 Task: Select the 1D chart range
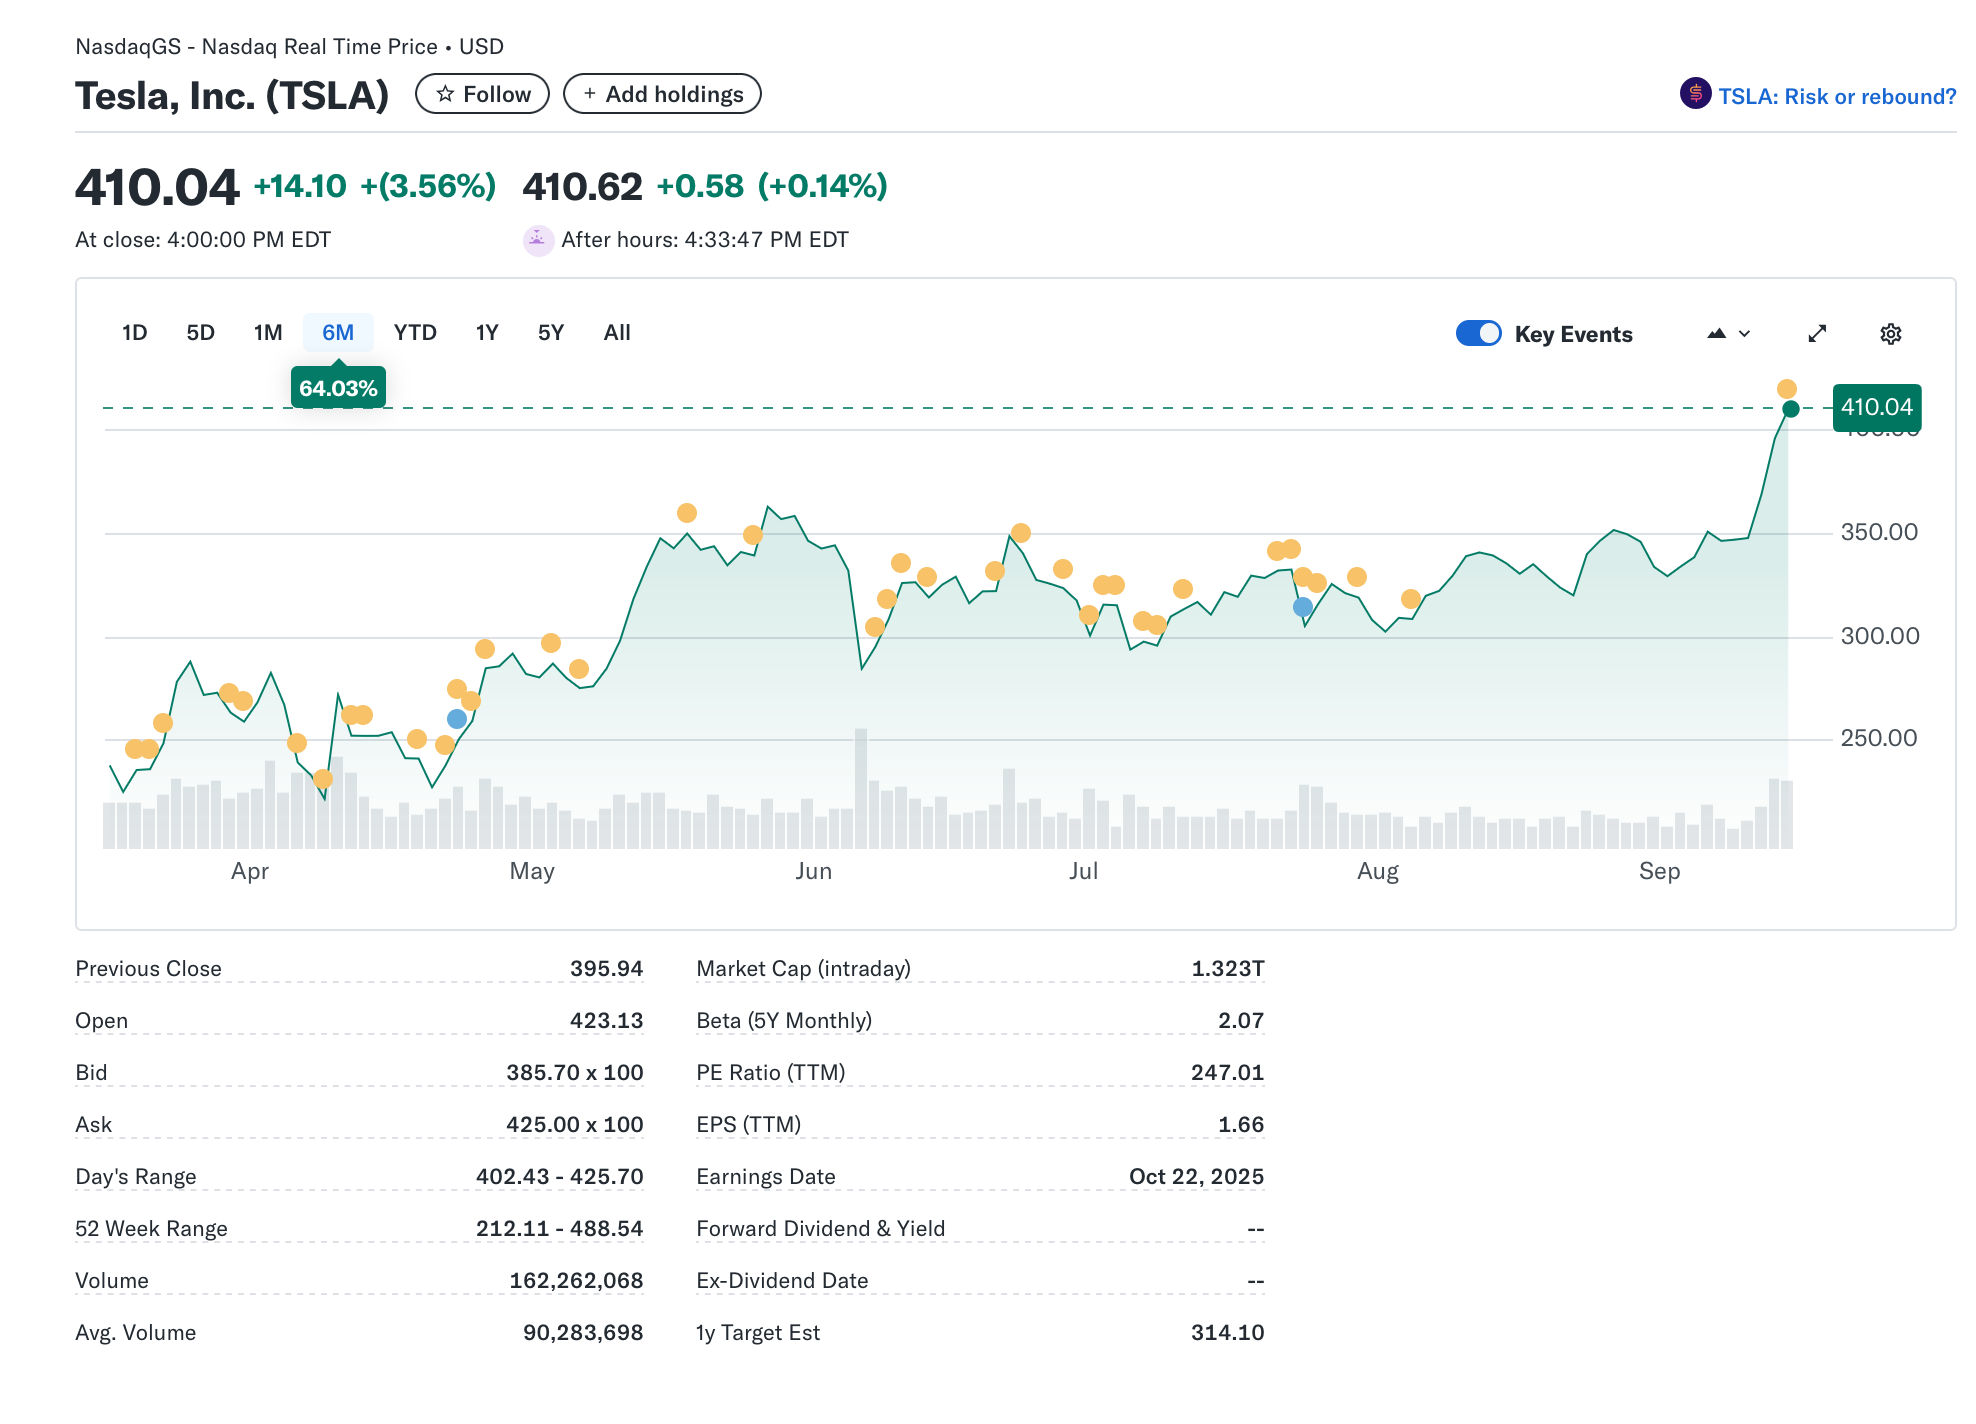pyautogui.click(x=135, y=333)
